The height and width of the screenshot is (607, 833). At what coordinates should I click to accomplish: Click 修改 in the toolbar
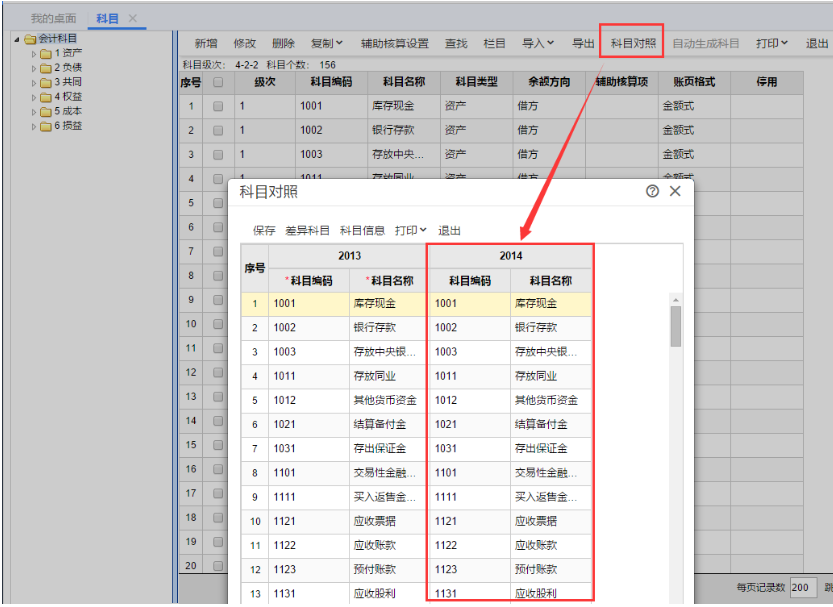244,43
